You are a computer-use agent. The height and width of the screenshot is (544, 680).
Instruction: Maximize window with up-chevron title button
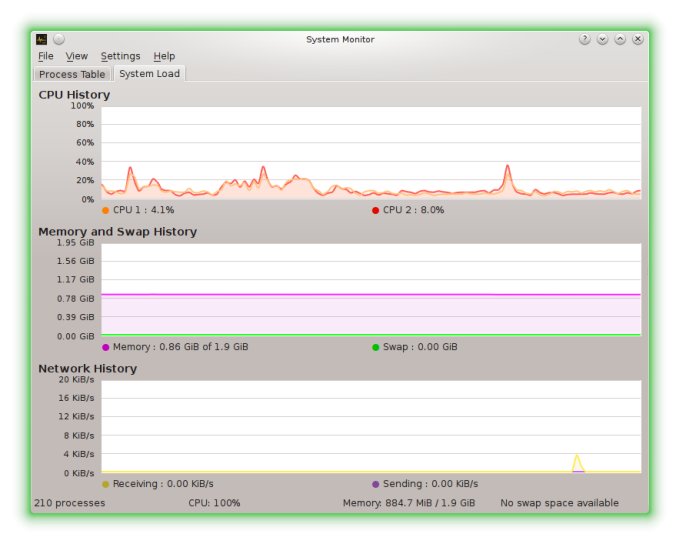point(620,39)
